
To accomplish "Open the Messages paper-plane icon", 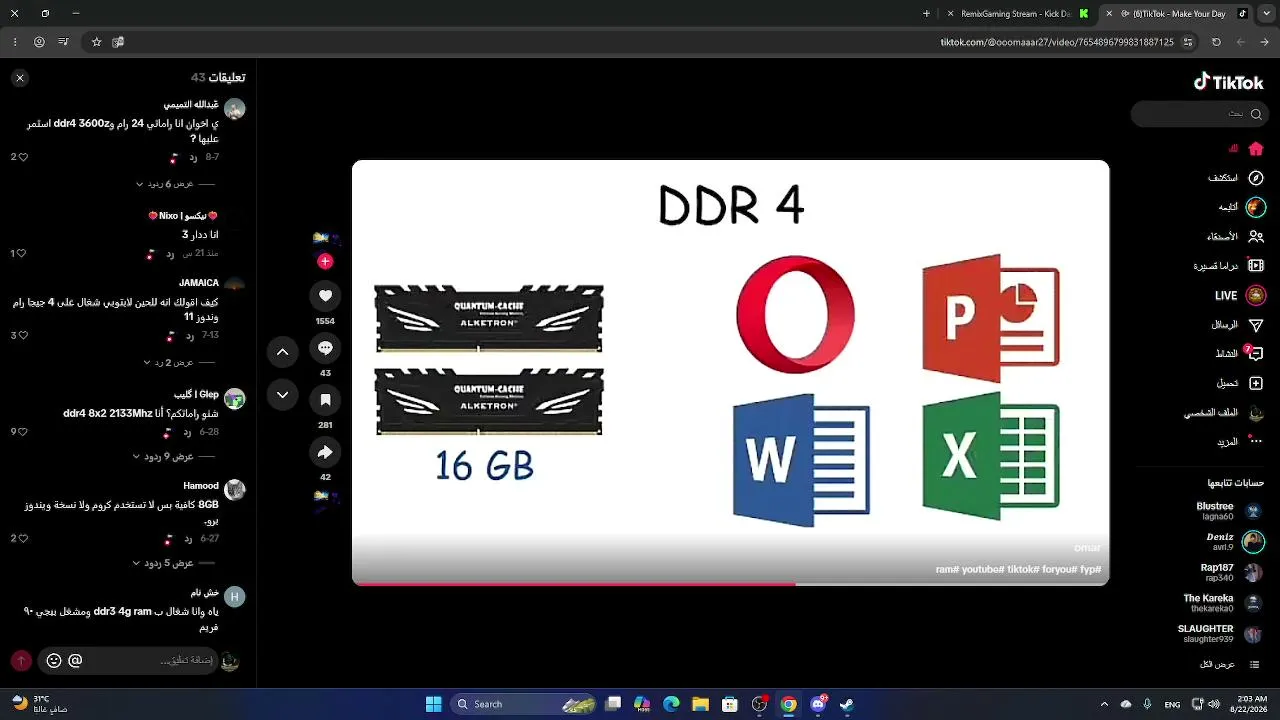I will [x=1256, y=325].
